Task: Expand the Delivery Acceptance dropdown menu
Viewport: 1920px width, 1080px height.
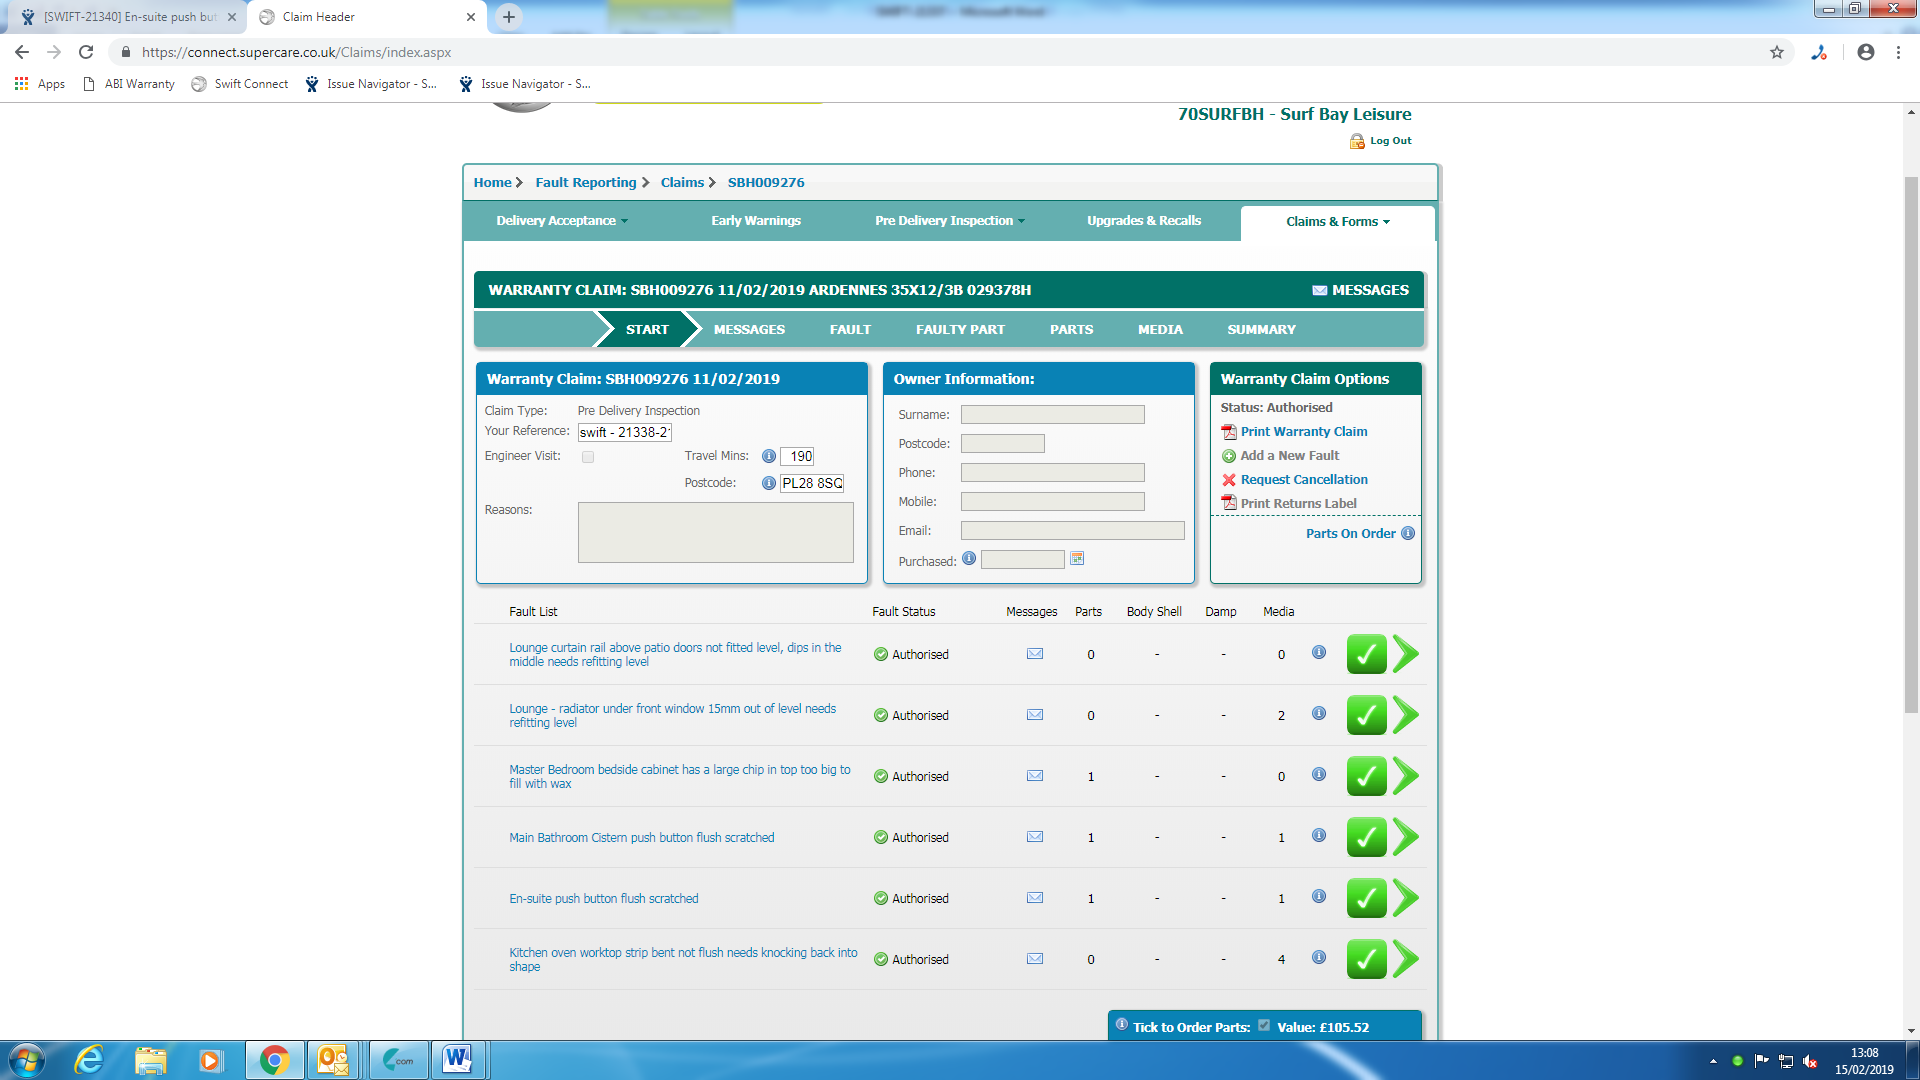Action: pos(562,221)
